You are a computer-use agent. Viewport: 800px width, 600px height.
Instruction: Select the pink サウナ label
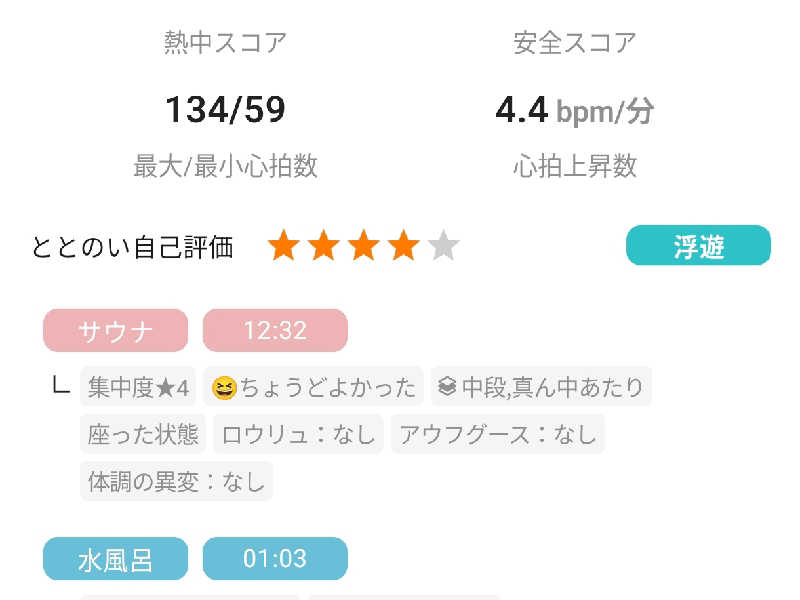pyautogui.click(x=115, y=331)
